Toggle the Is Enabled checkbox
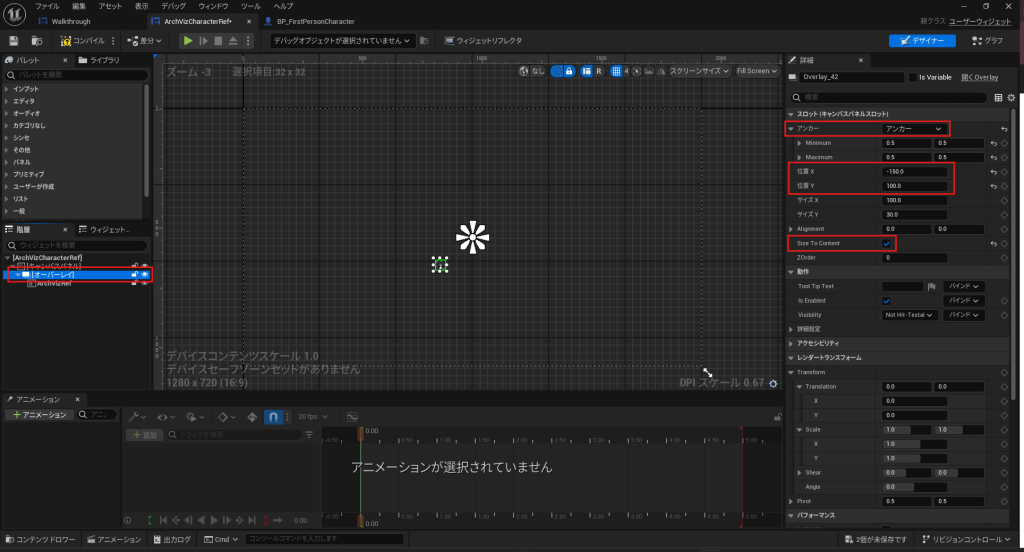1024x552 pixels. [x=886, y=300]
